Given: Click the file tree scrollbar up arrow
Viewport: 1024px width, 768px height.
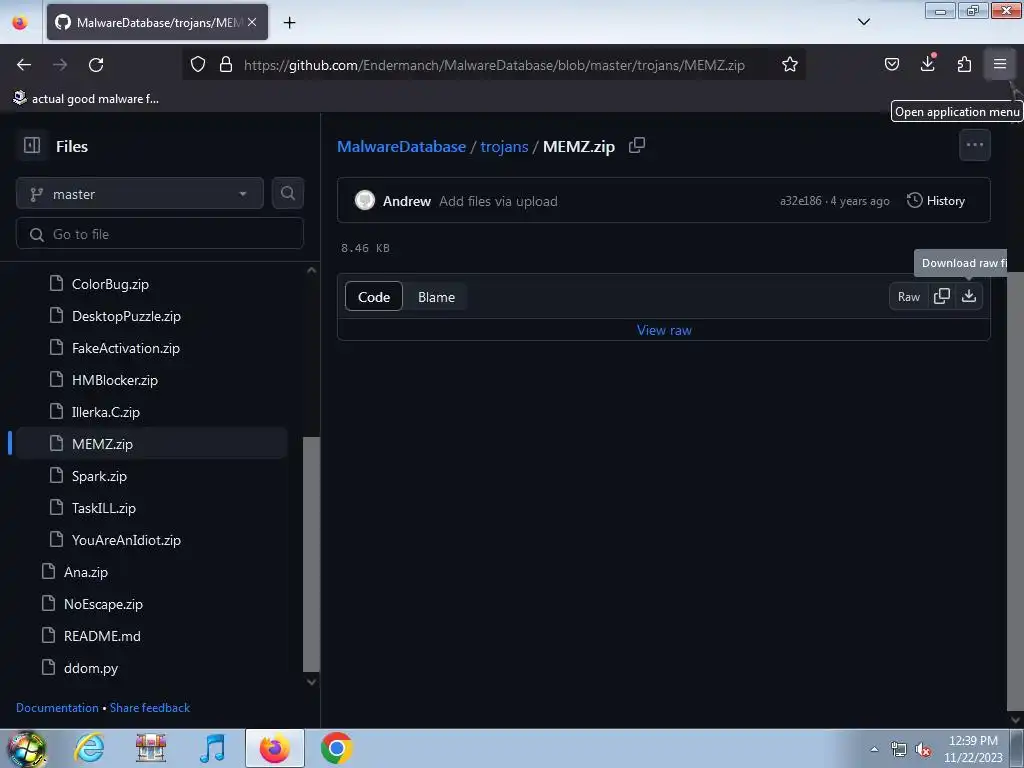Looking at the screenshot, I should pyautogui.click(x=312, y=270).
